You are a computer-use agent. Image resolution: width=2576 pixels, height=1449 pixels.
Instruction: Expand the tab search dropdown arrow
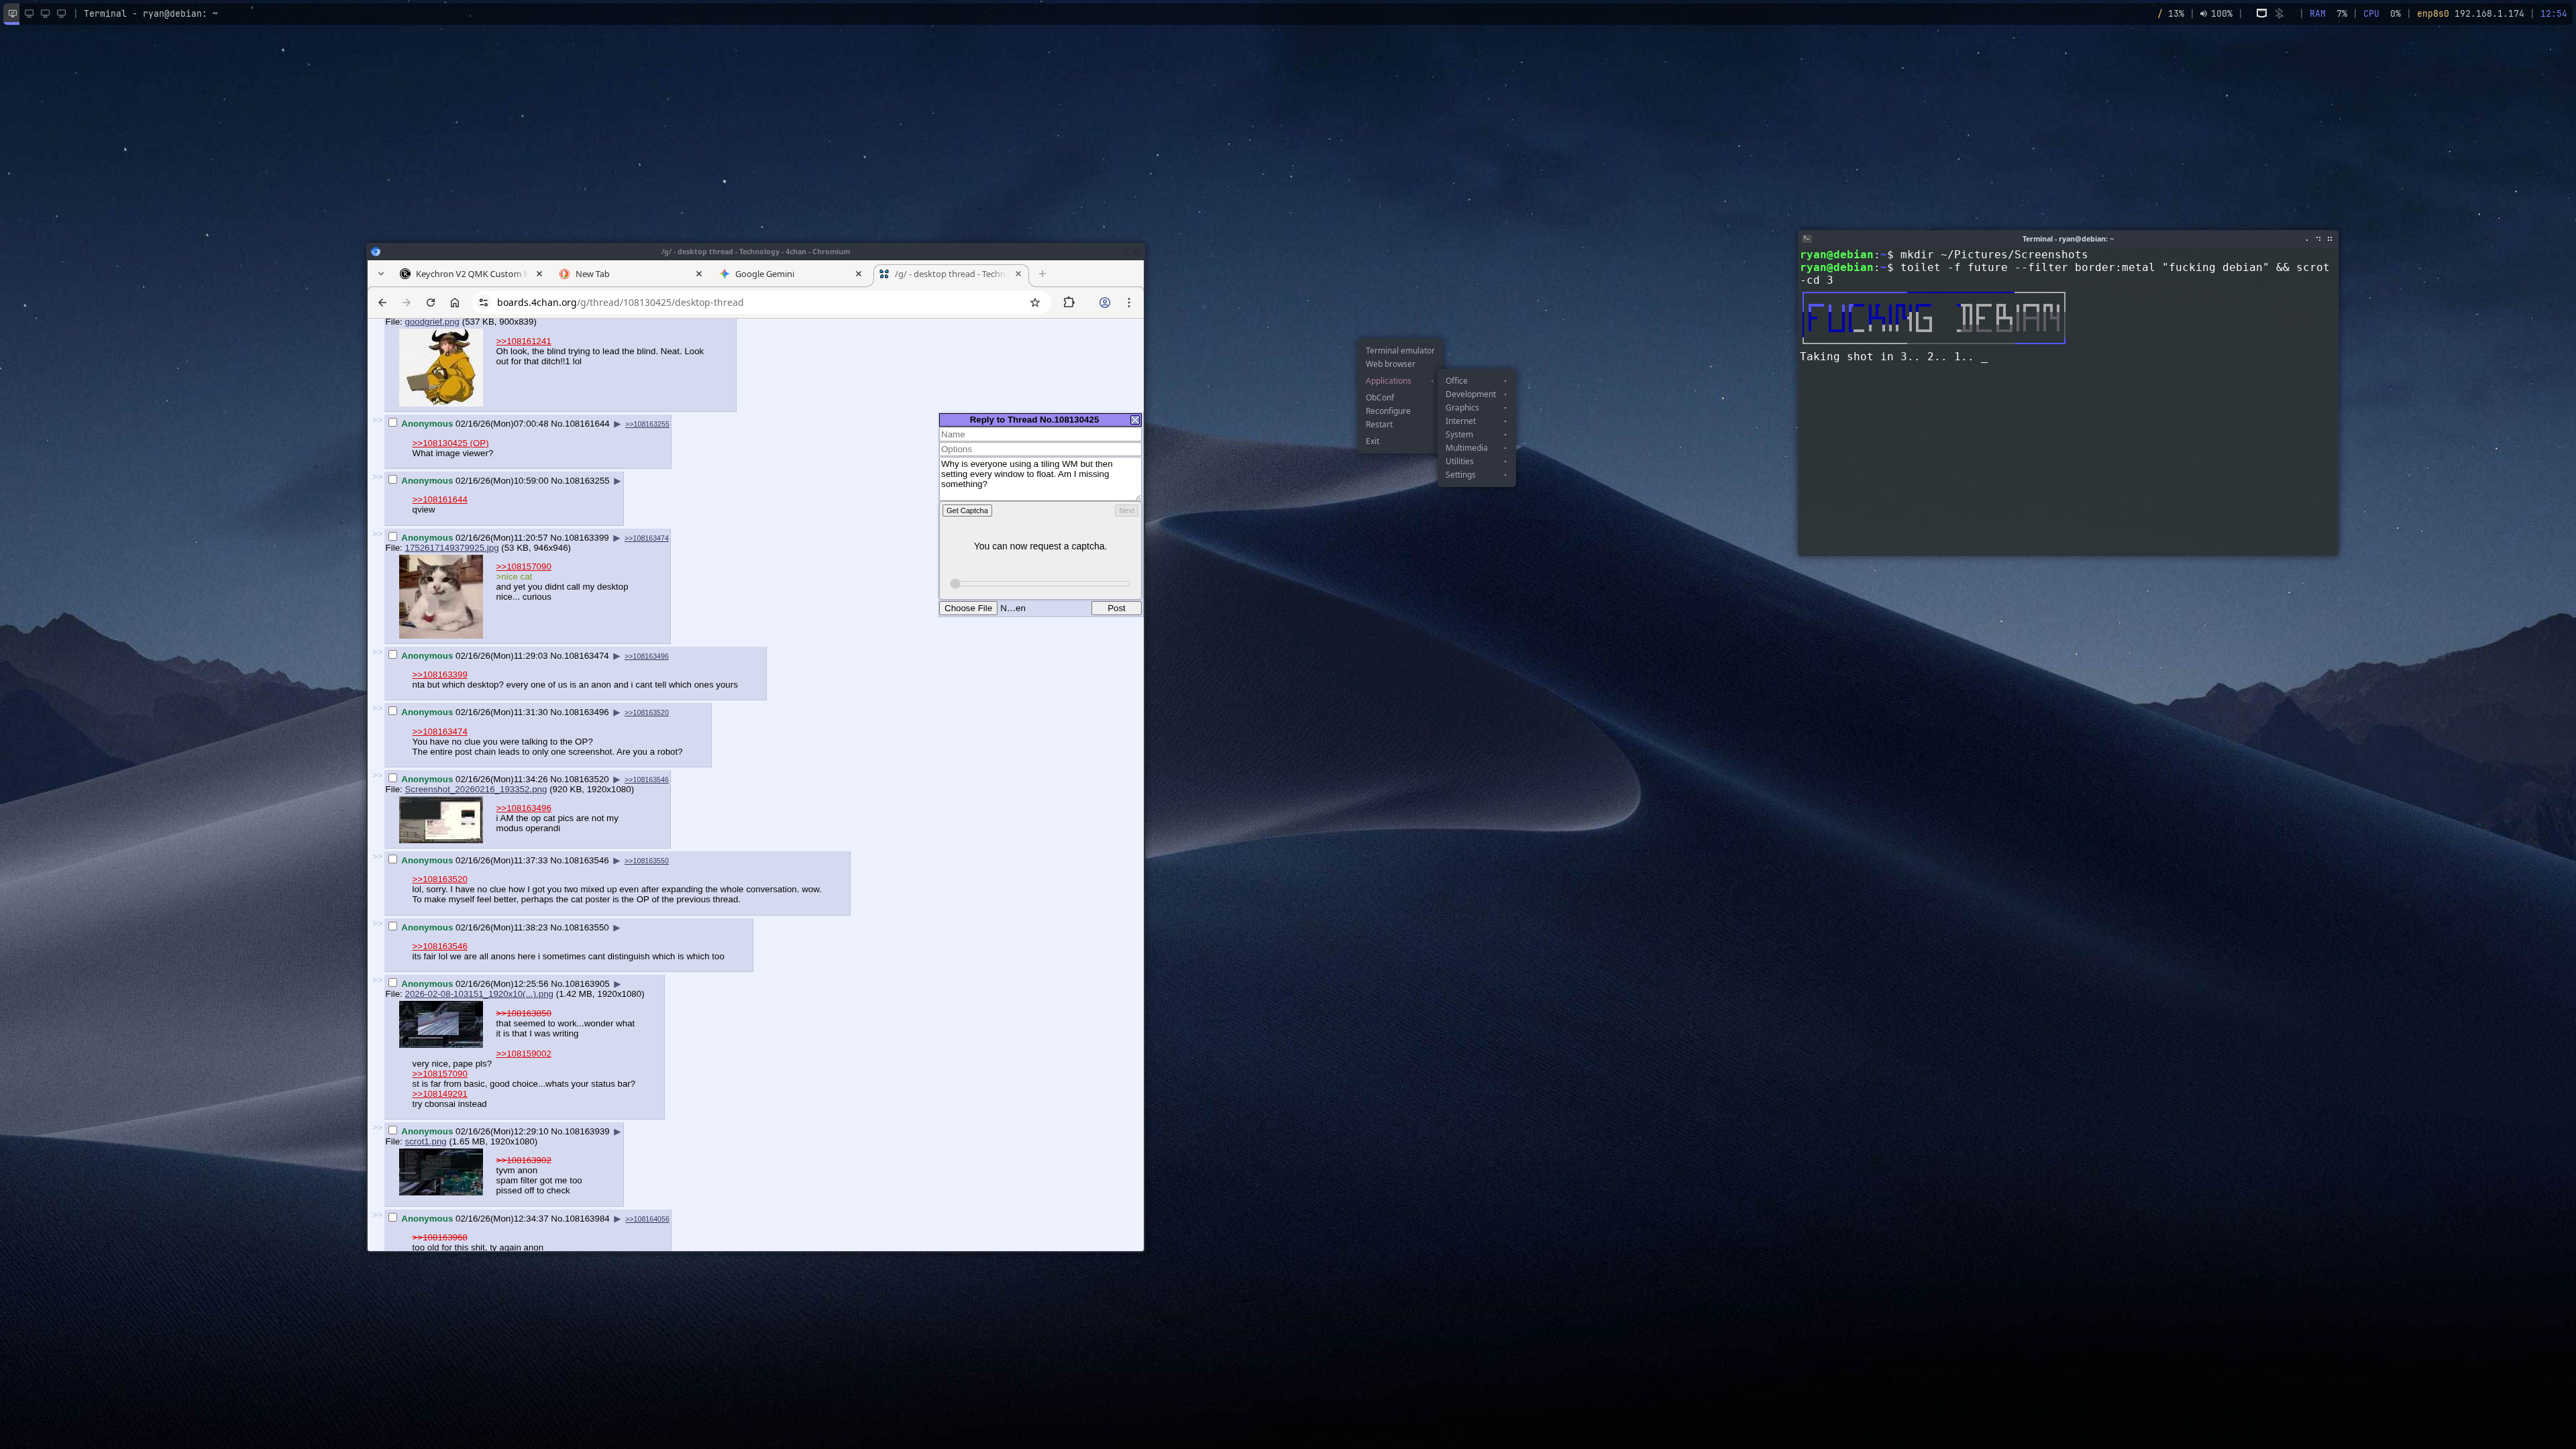(x=381, y=274)
